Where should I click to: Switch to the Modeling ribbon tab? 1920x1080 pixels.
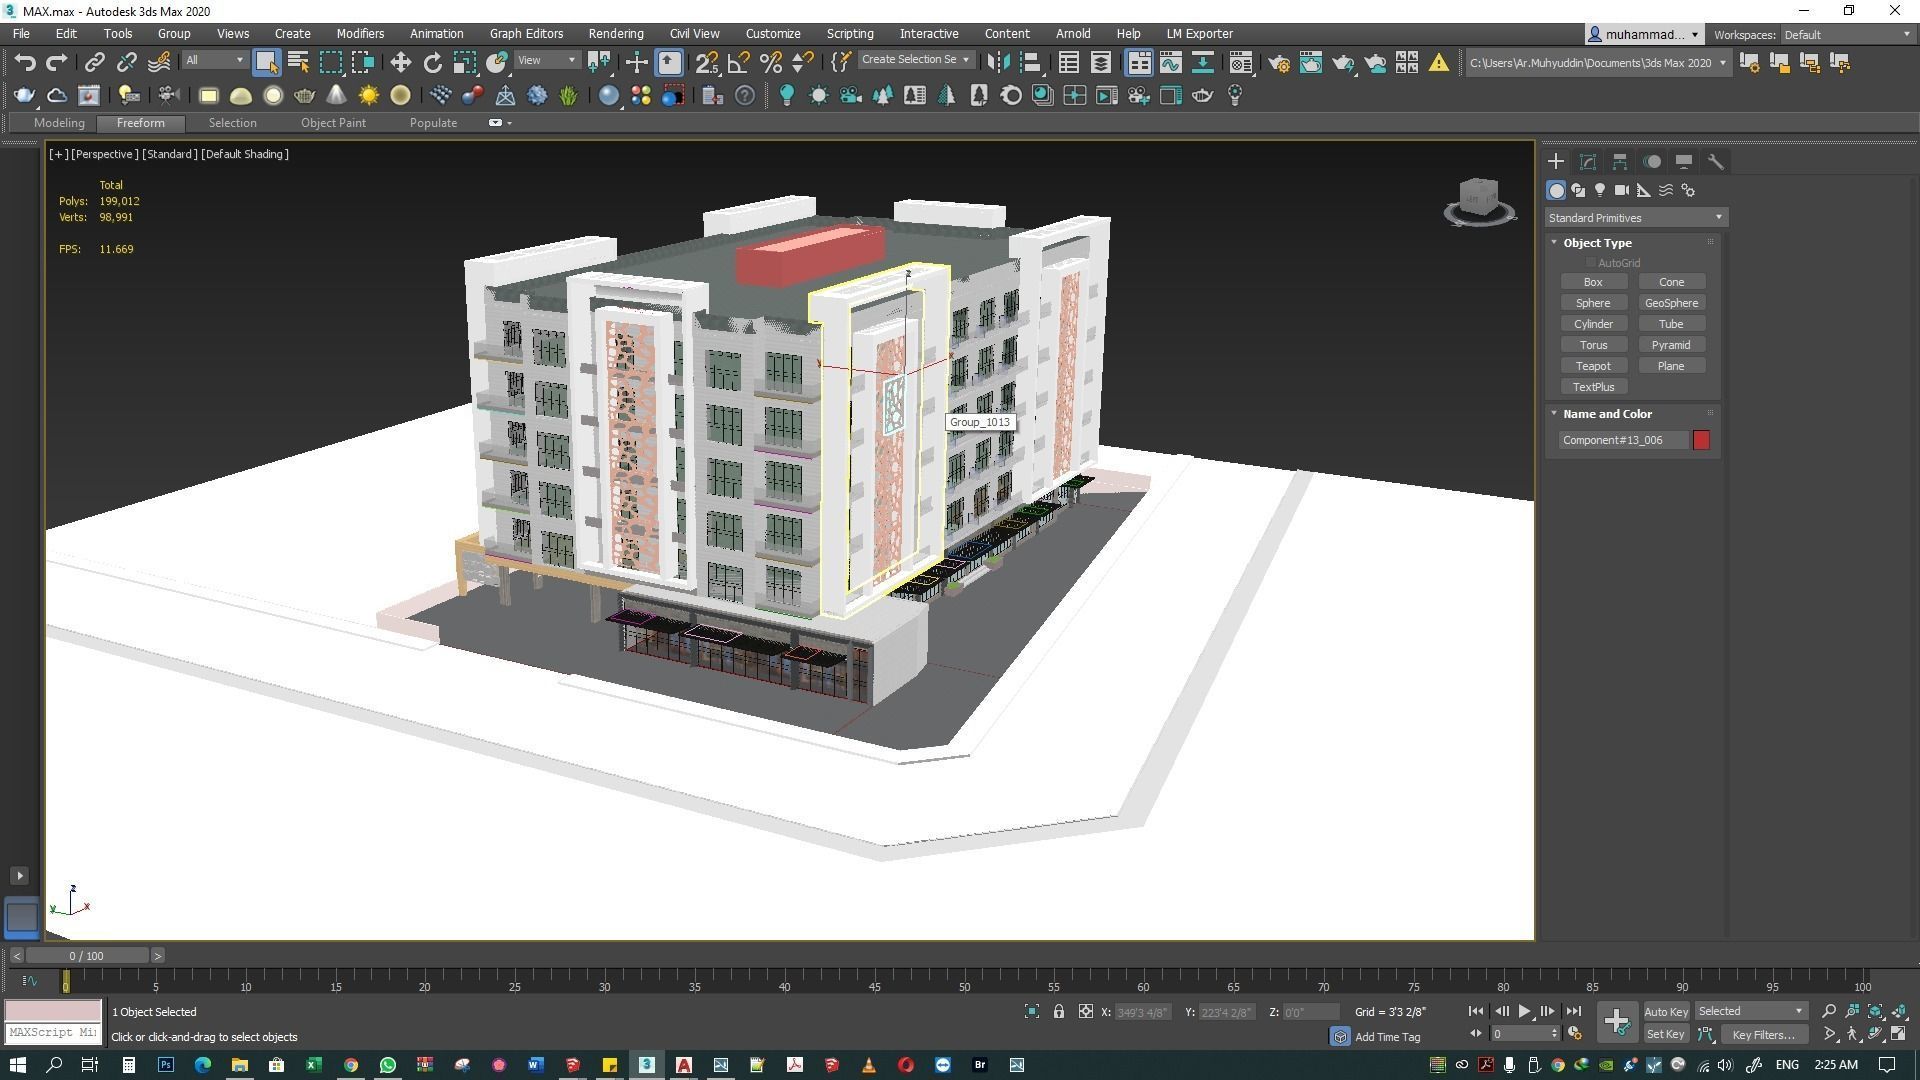pos(59,123)
